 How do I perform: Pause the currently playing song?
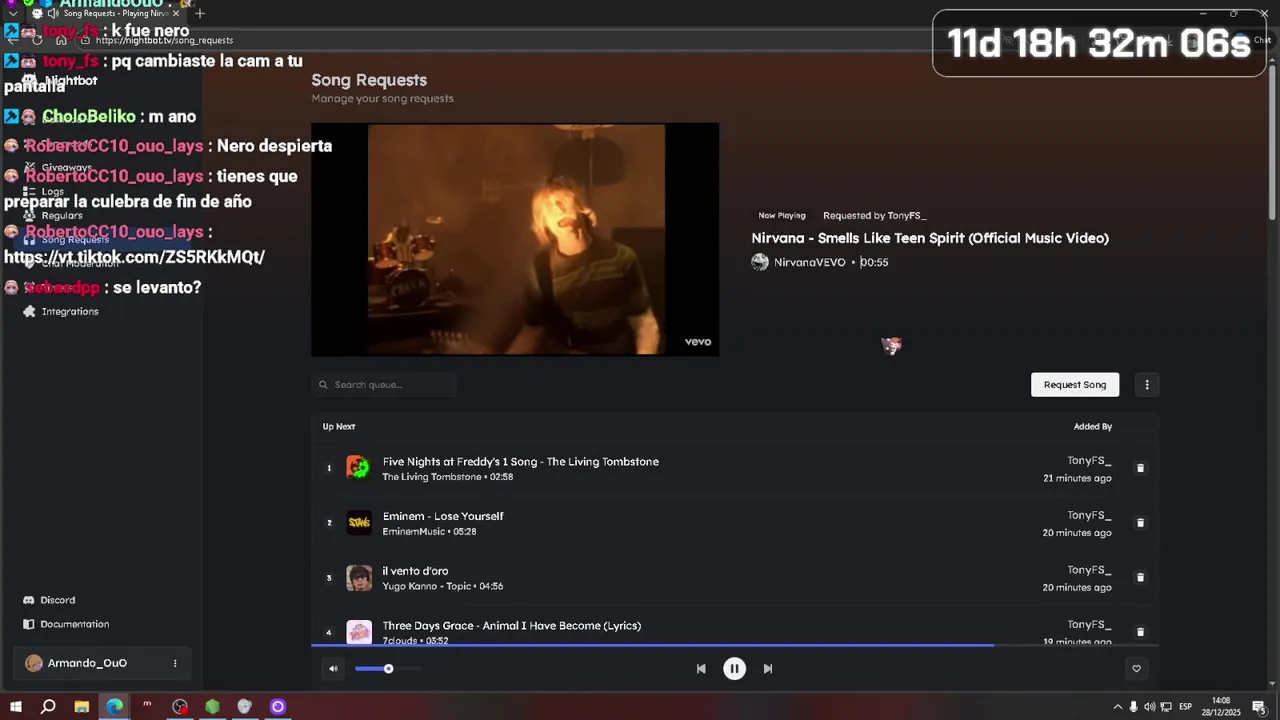[x=734, y=669]
